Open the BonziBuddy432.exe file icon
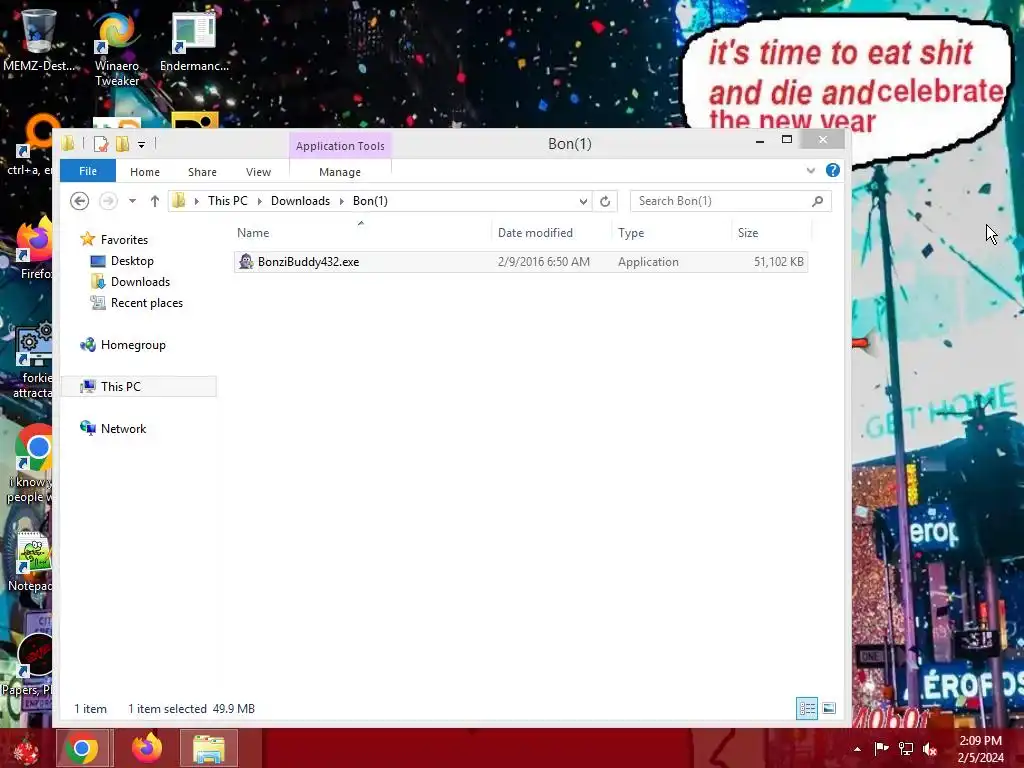 tap(246, 262)
